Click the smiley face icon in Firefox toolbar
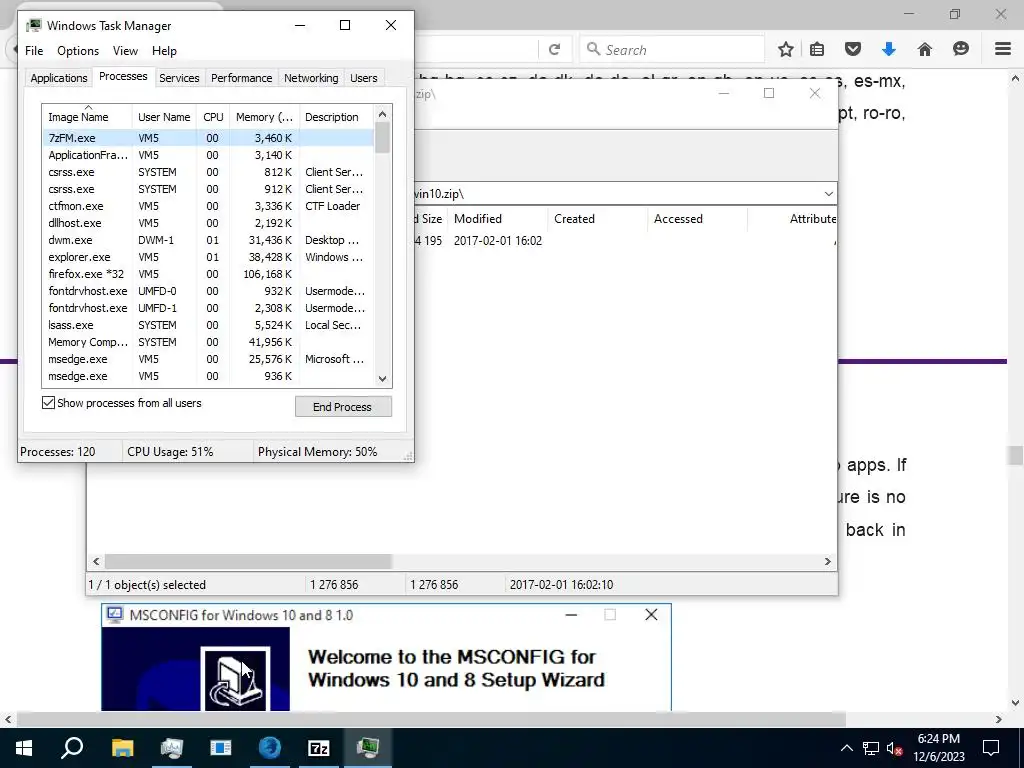Image resolution: width=1024 pixels, height=768 pixels. pyautogui.click(x=961, y=49)
